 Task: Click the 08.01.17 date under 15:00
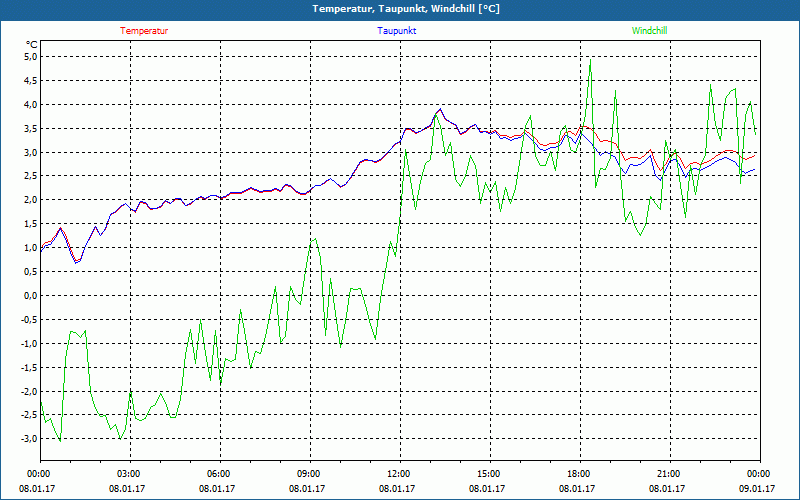pos(487,489)
